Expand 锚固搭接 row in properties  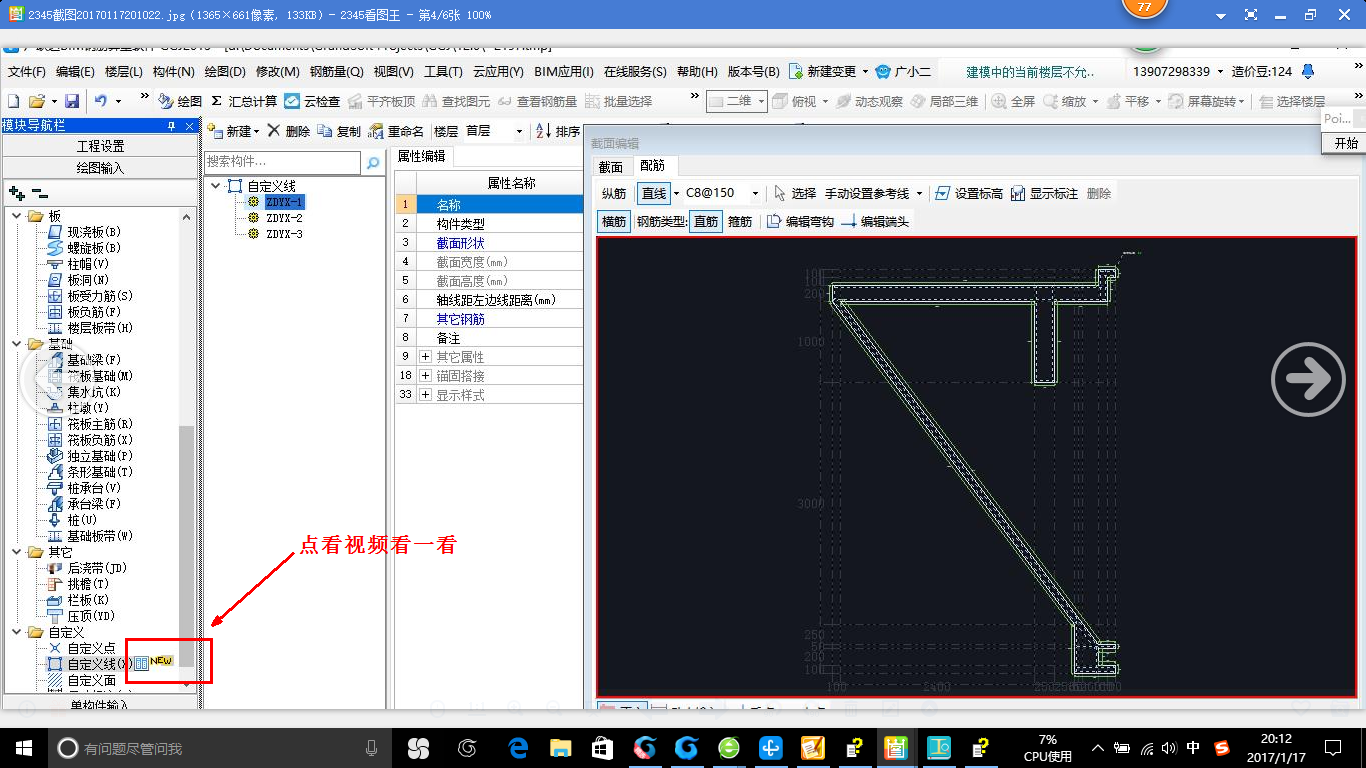[x=425, y=376]
